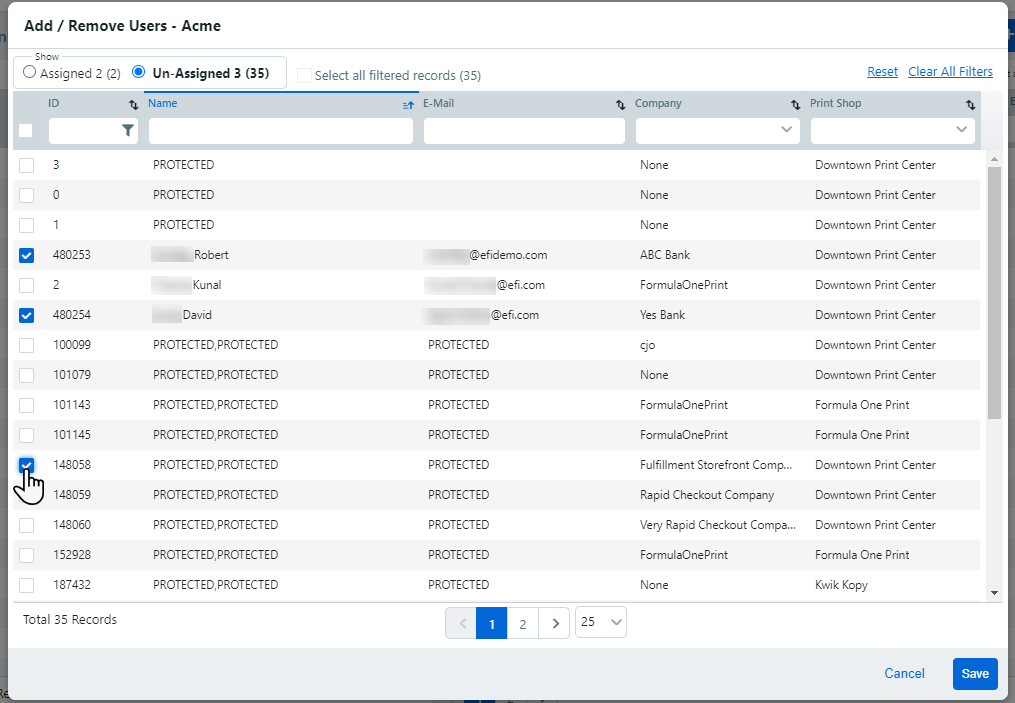The width and height of the screenshot is (1015, 703).
Task: Open the Print Shop filter dropdown
Action: 892,131
